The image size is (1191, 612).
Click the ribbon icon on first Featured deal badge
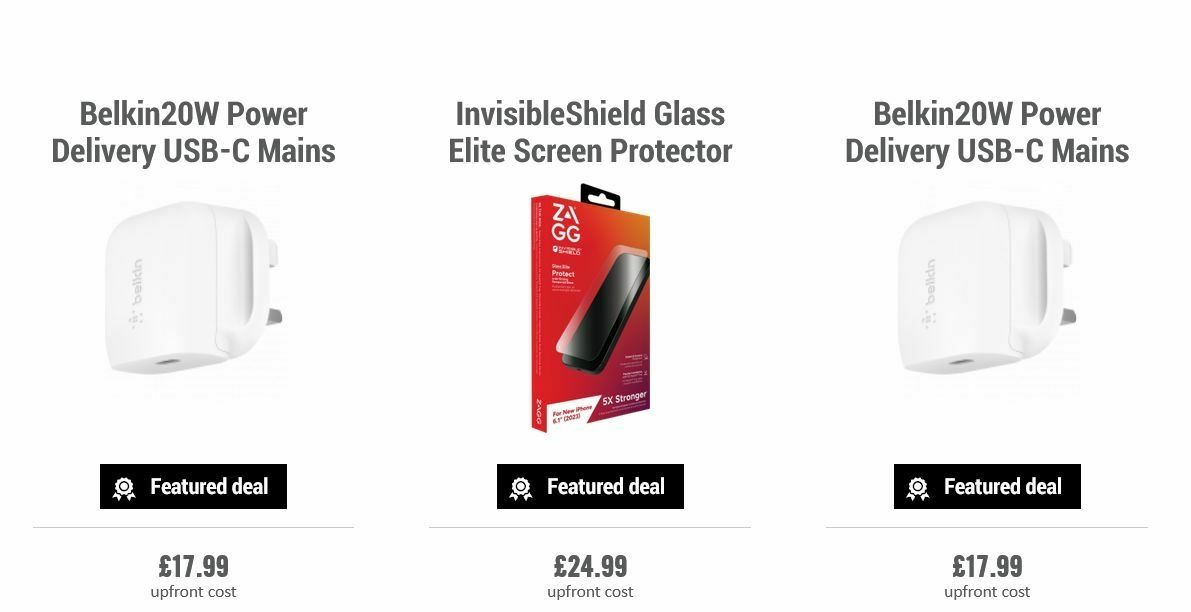pyautogui.click(x=122, y=487)
